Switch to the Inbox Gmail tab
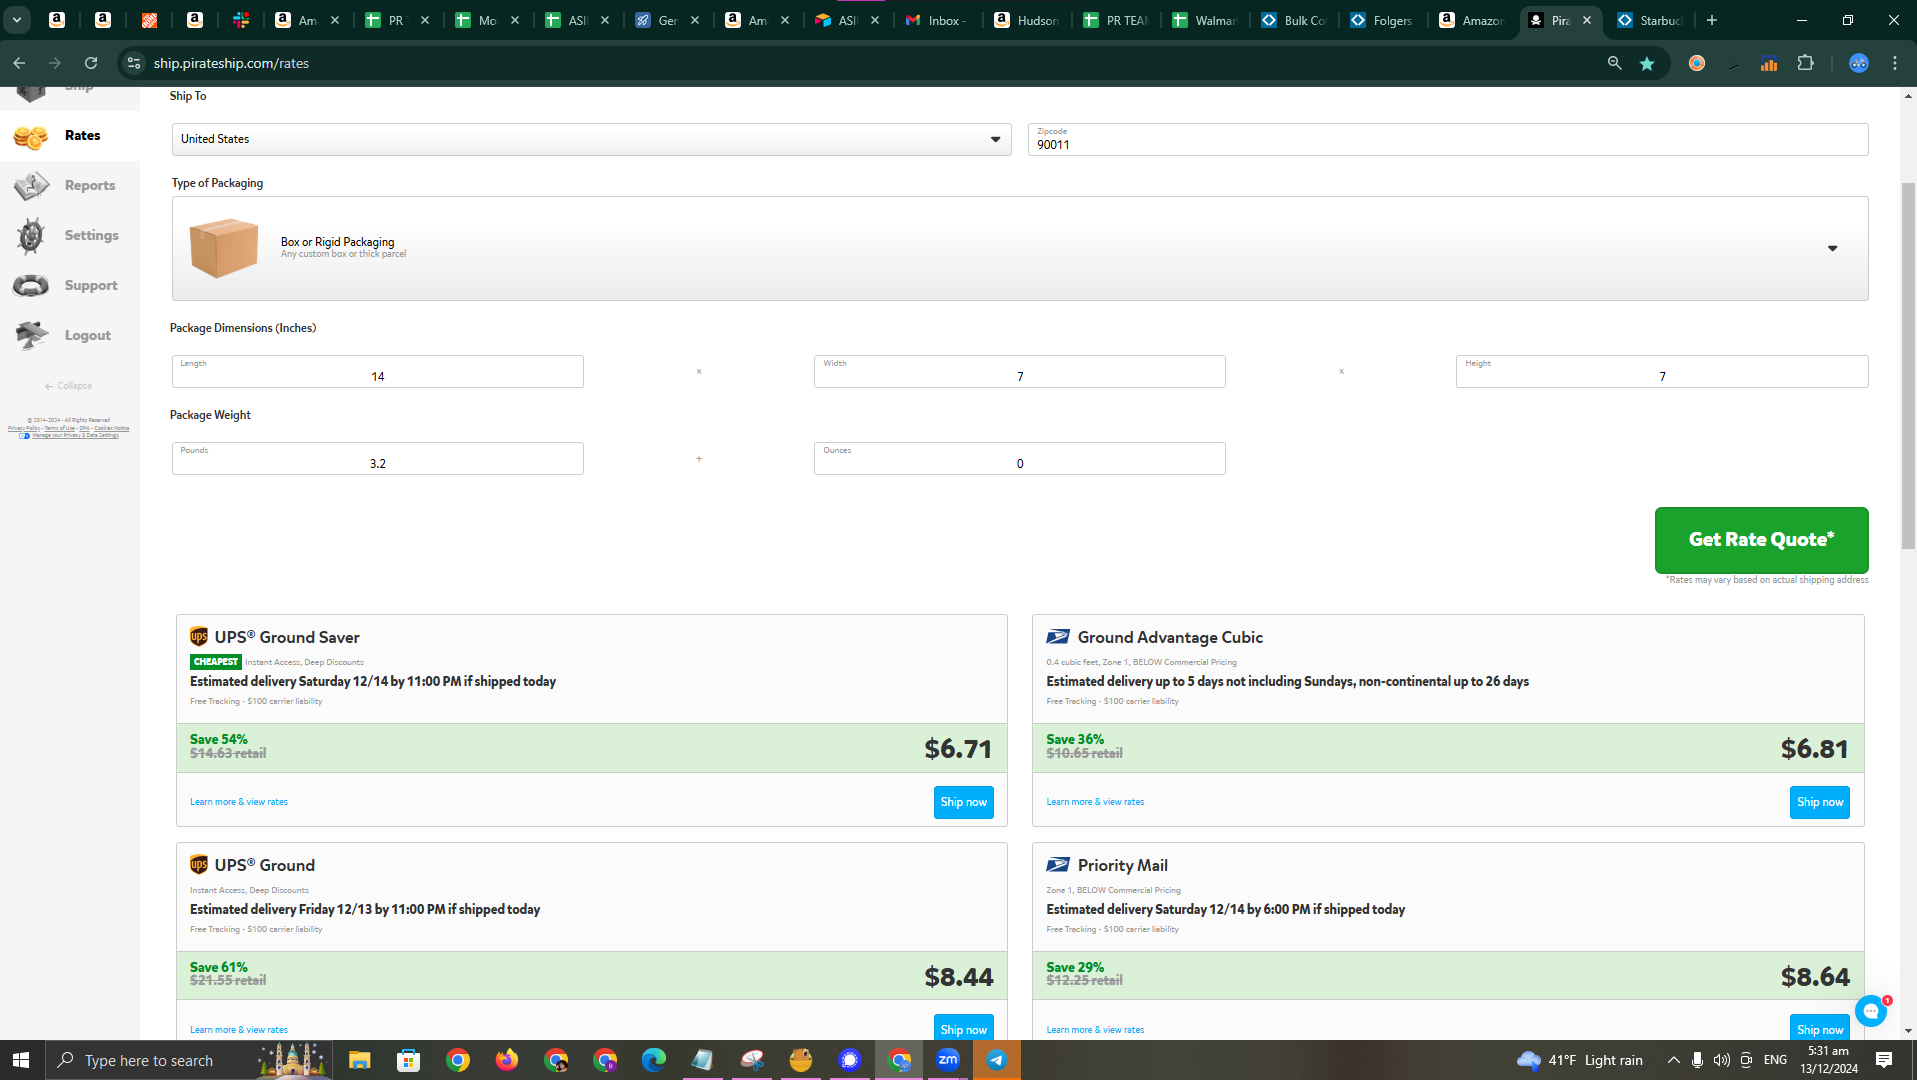The height and width of the screenshot is (1080, 1917). click(937, 20)
